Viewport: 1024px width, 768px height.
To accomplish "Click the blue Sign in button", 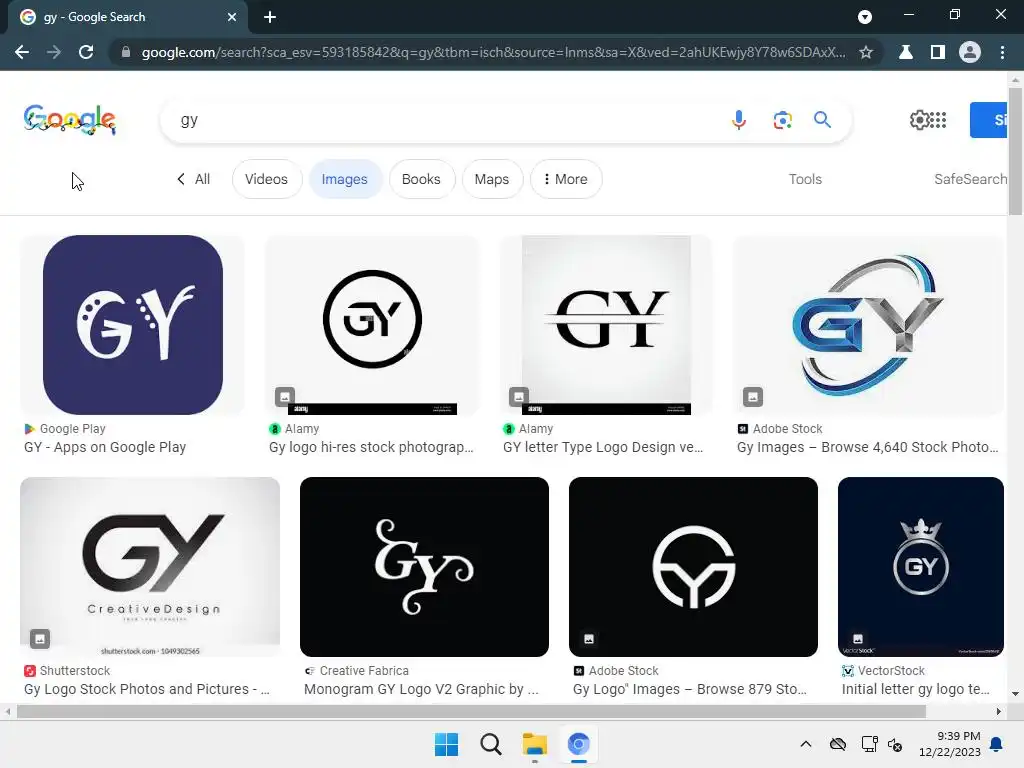I will coord(989,120).
